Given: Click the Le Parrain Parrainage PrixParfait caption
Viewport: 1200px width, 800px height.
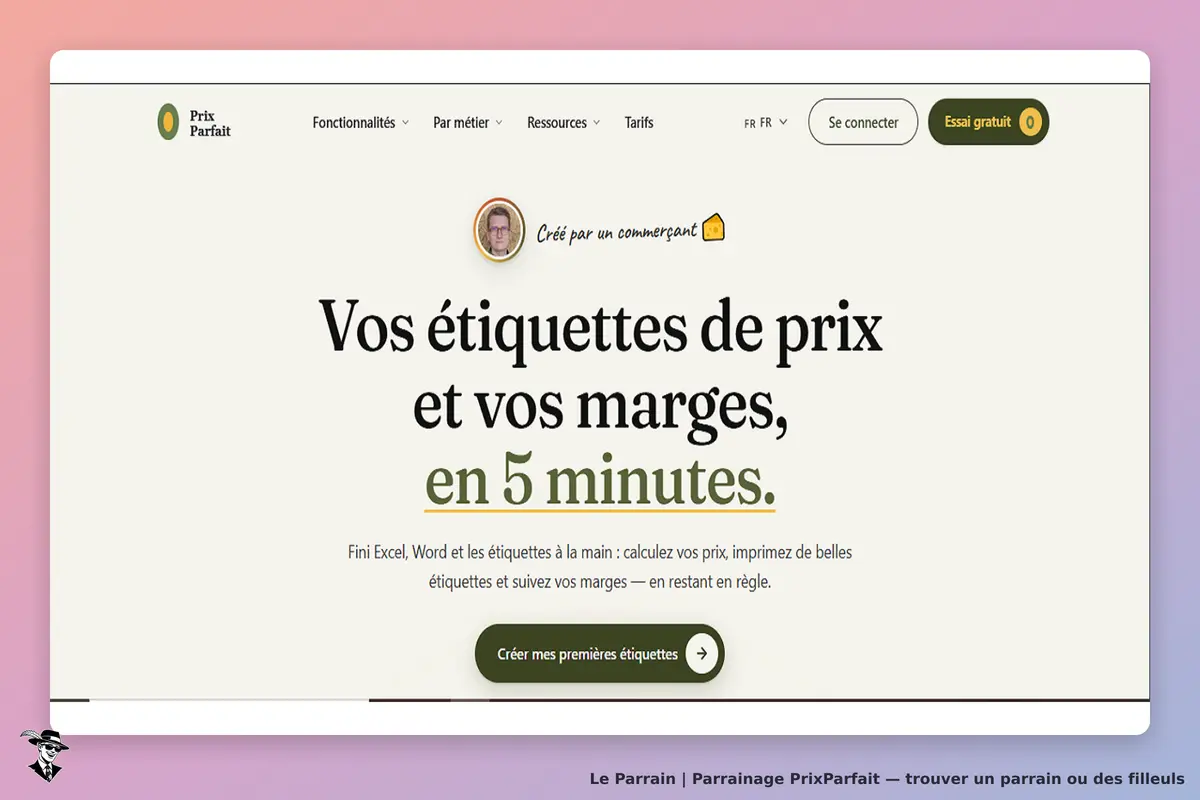Looking at the screenshot, I should pos(887,778).
